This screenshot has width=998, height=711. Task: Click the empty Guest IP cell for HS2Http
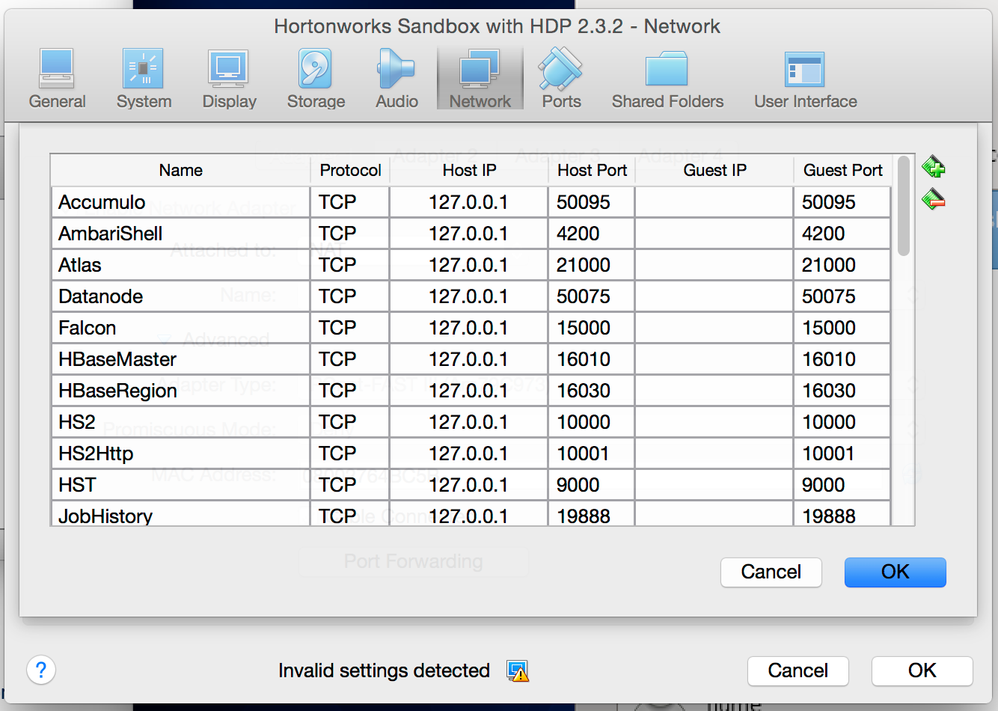(x=714, y=453)
